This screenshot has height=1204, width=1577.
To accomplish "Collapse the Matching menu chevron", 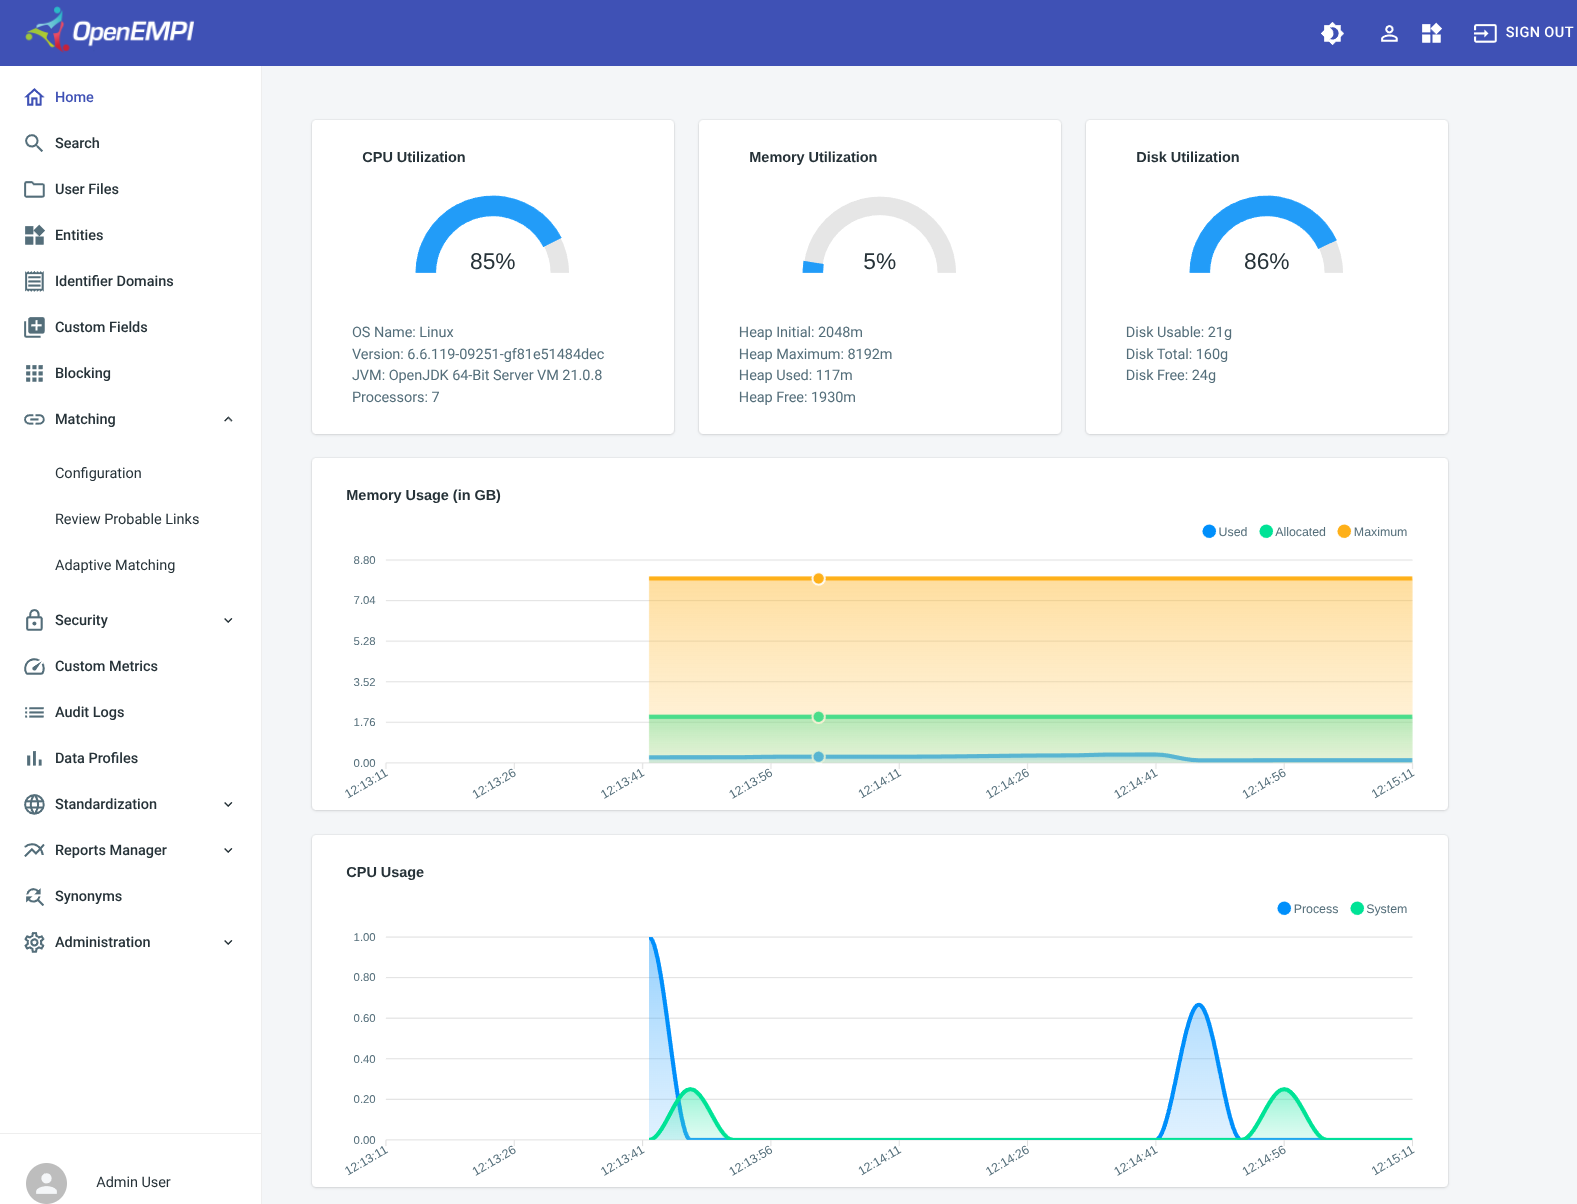I will [x=228, y=419].
